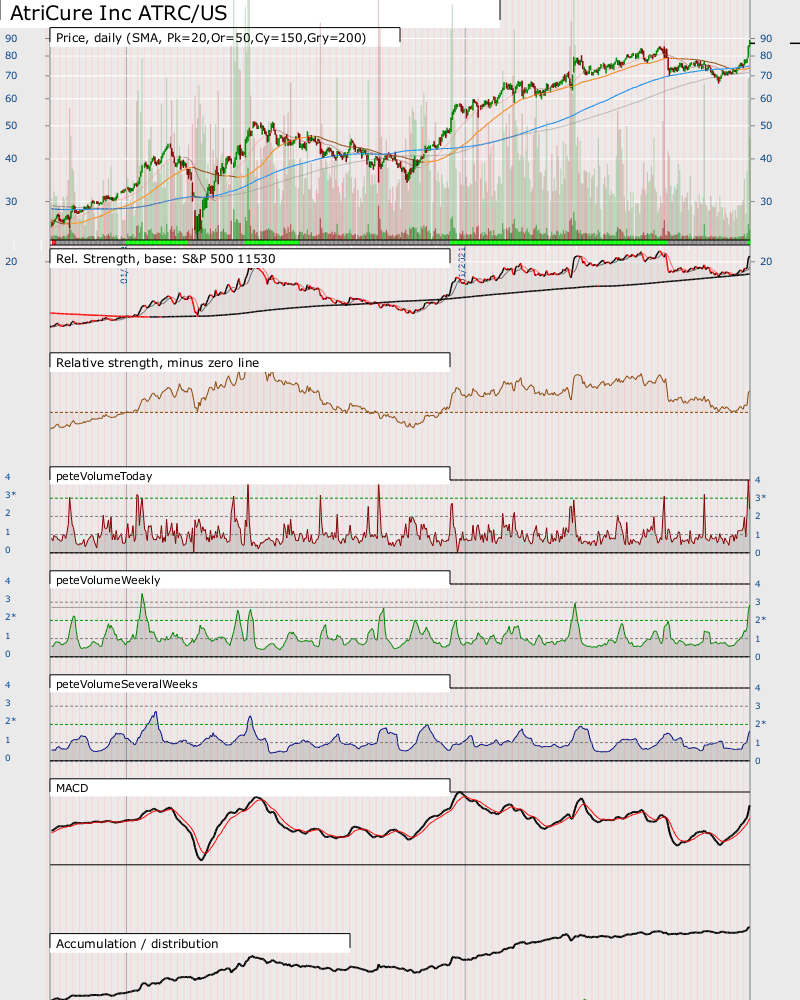Click the peteVolumeWeekly panel label
The width and height of the screenshot is (800, 1000).
108,580
